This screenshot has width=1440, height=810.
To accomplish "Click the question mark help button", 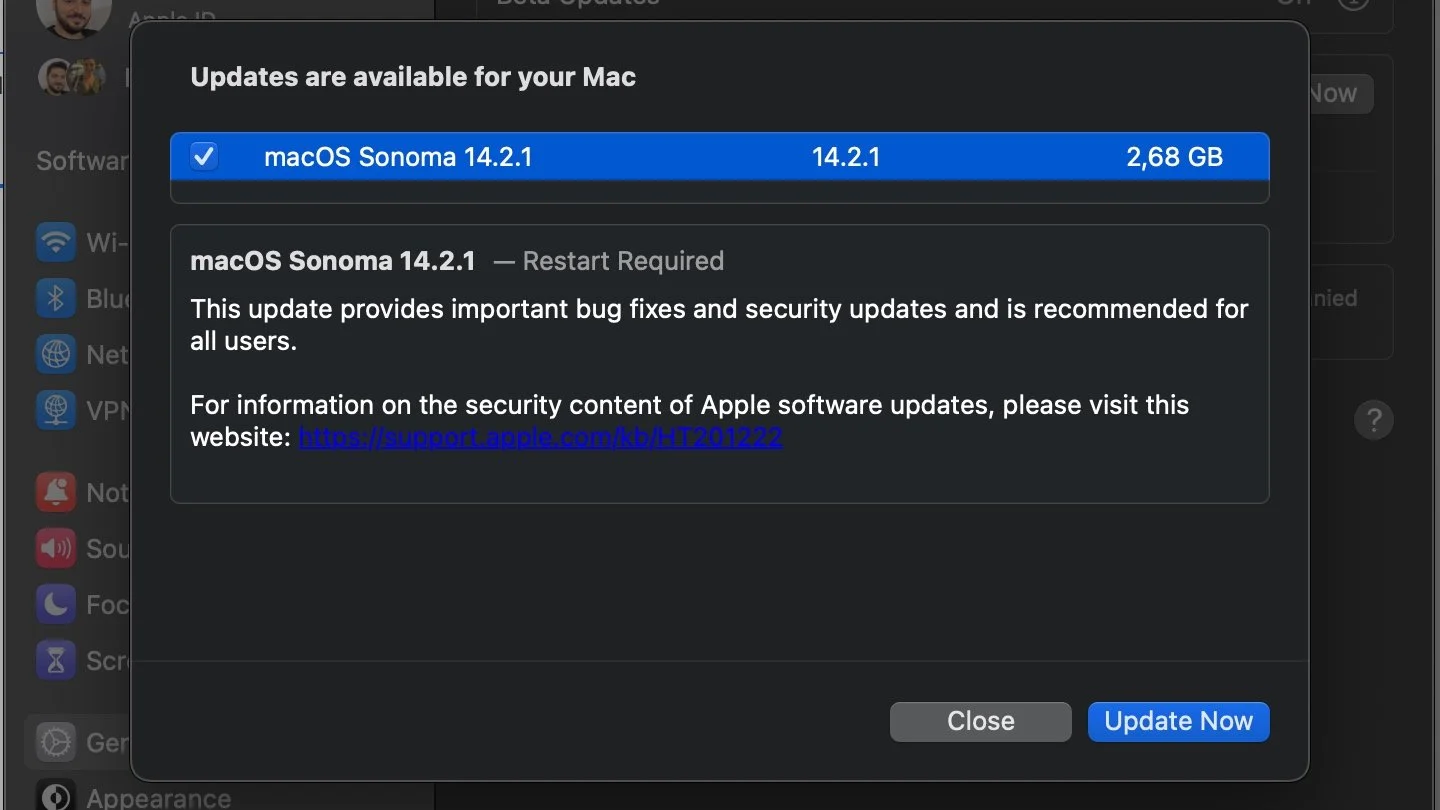I will pos(1373,419).
